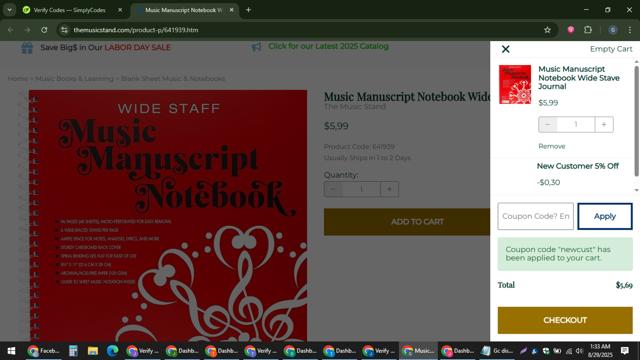Open File Explorer from the taskbar
This screenshot has height=360, width=640.
point(93,351)
